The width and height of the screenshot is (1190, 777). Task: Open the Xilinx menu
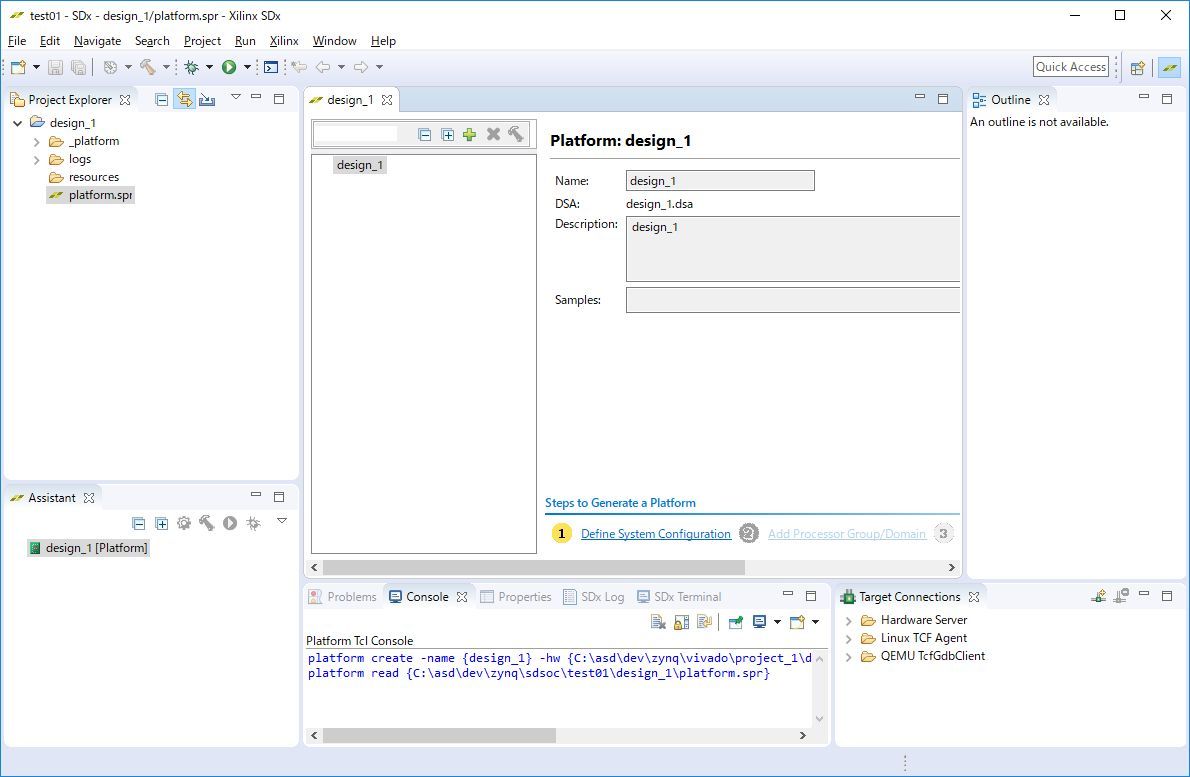point(284,41)
